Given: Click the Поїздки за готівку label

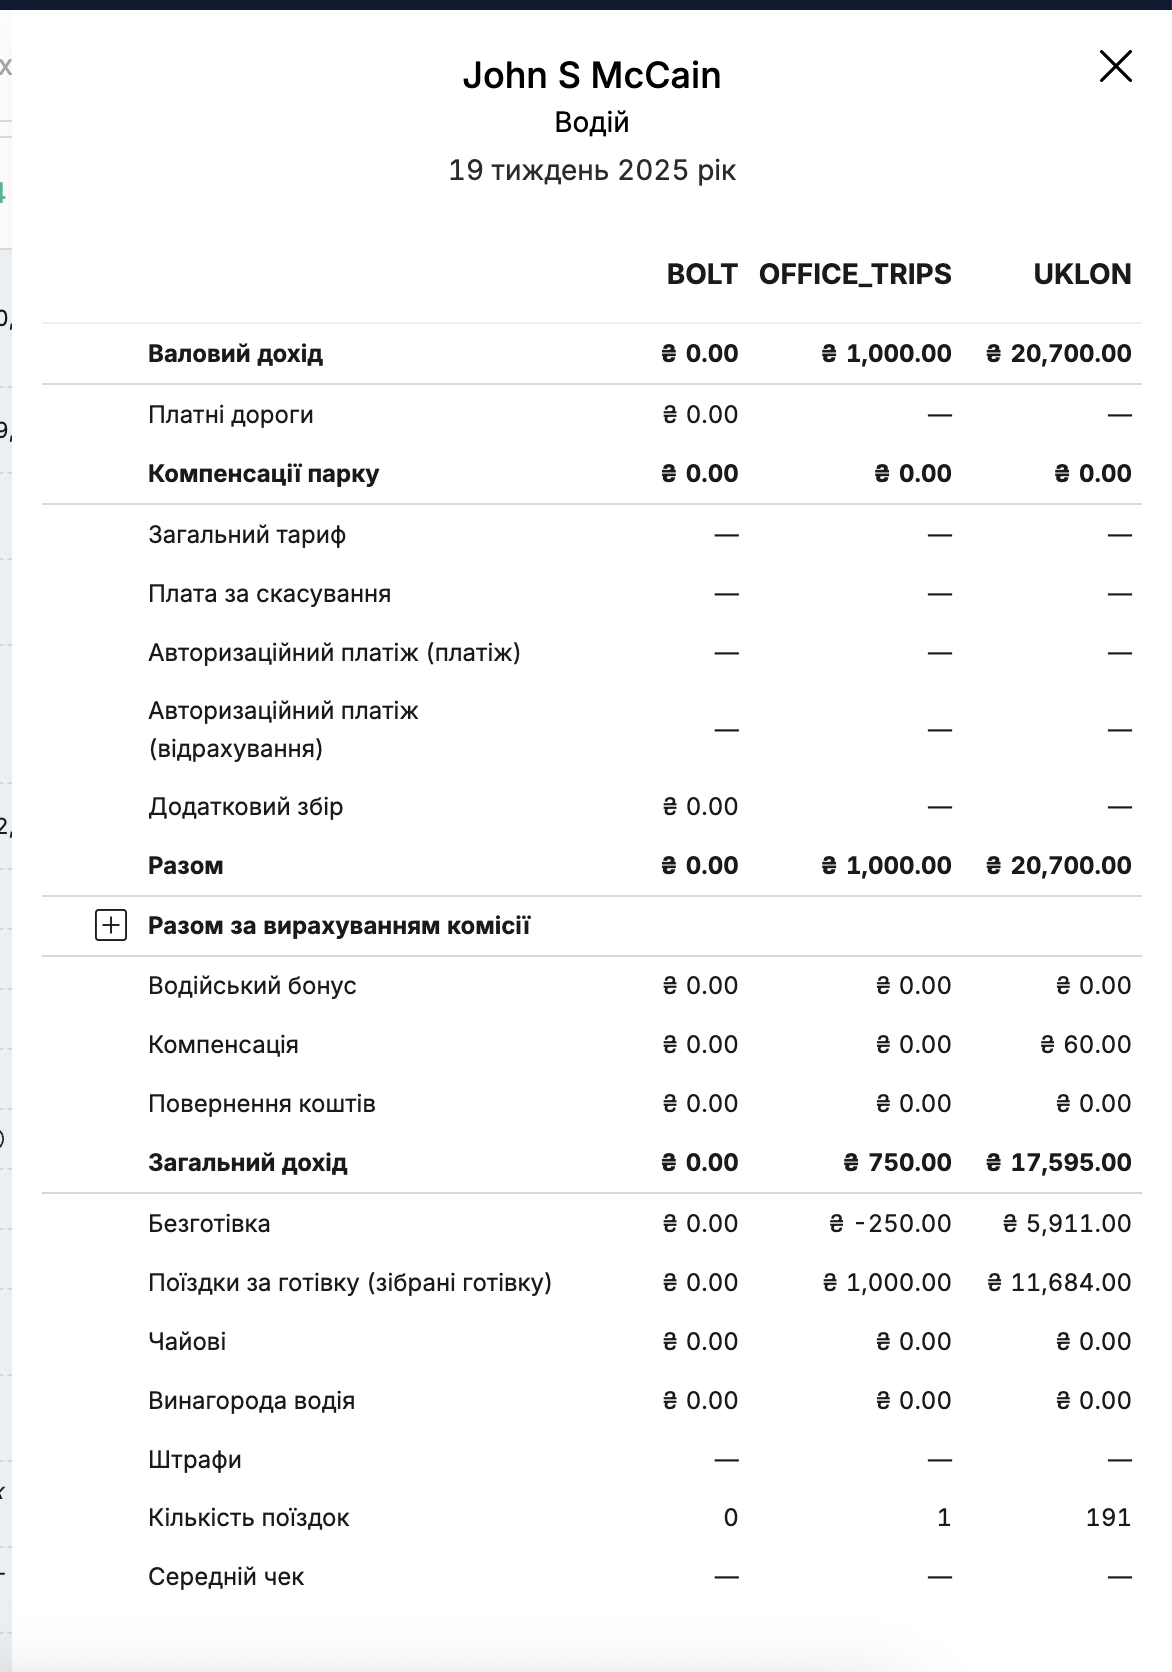Looking at the screenshot, I should click(x=350, y=1282).
